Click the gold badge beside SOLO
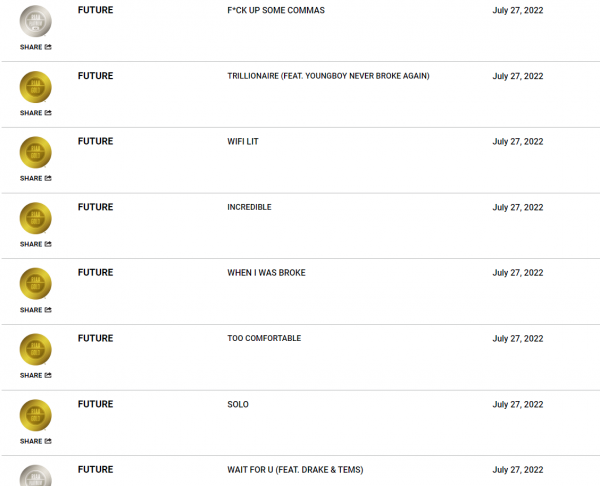 point(36,415)
